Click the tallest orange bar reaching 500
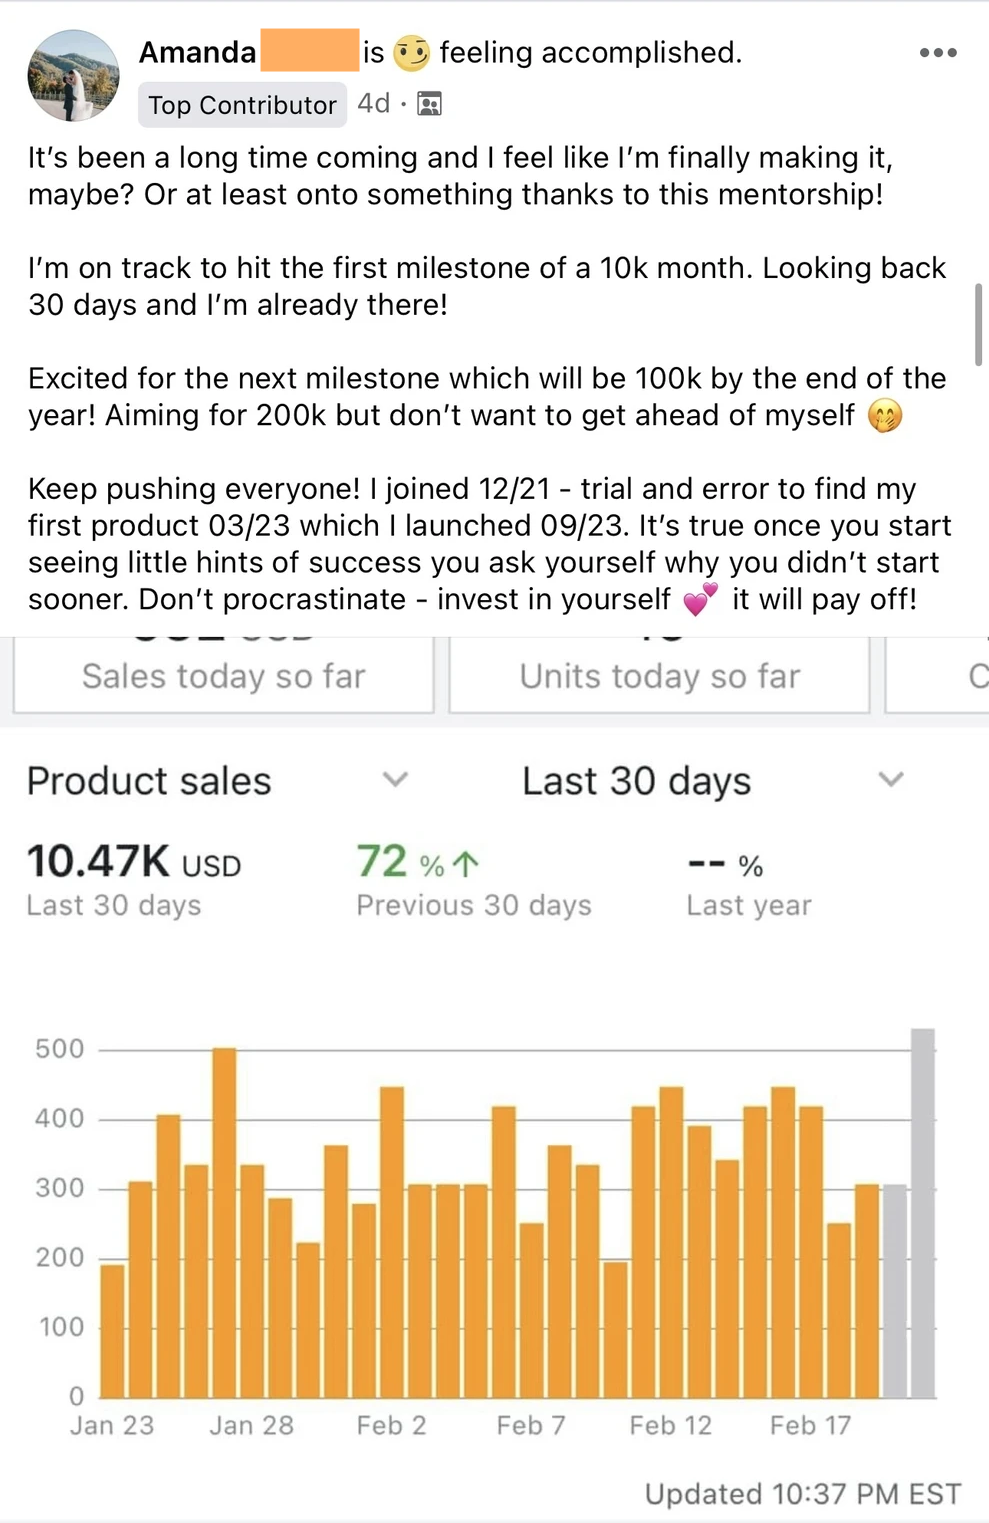 click(x=224, y=1222)
